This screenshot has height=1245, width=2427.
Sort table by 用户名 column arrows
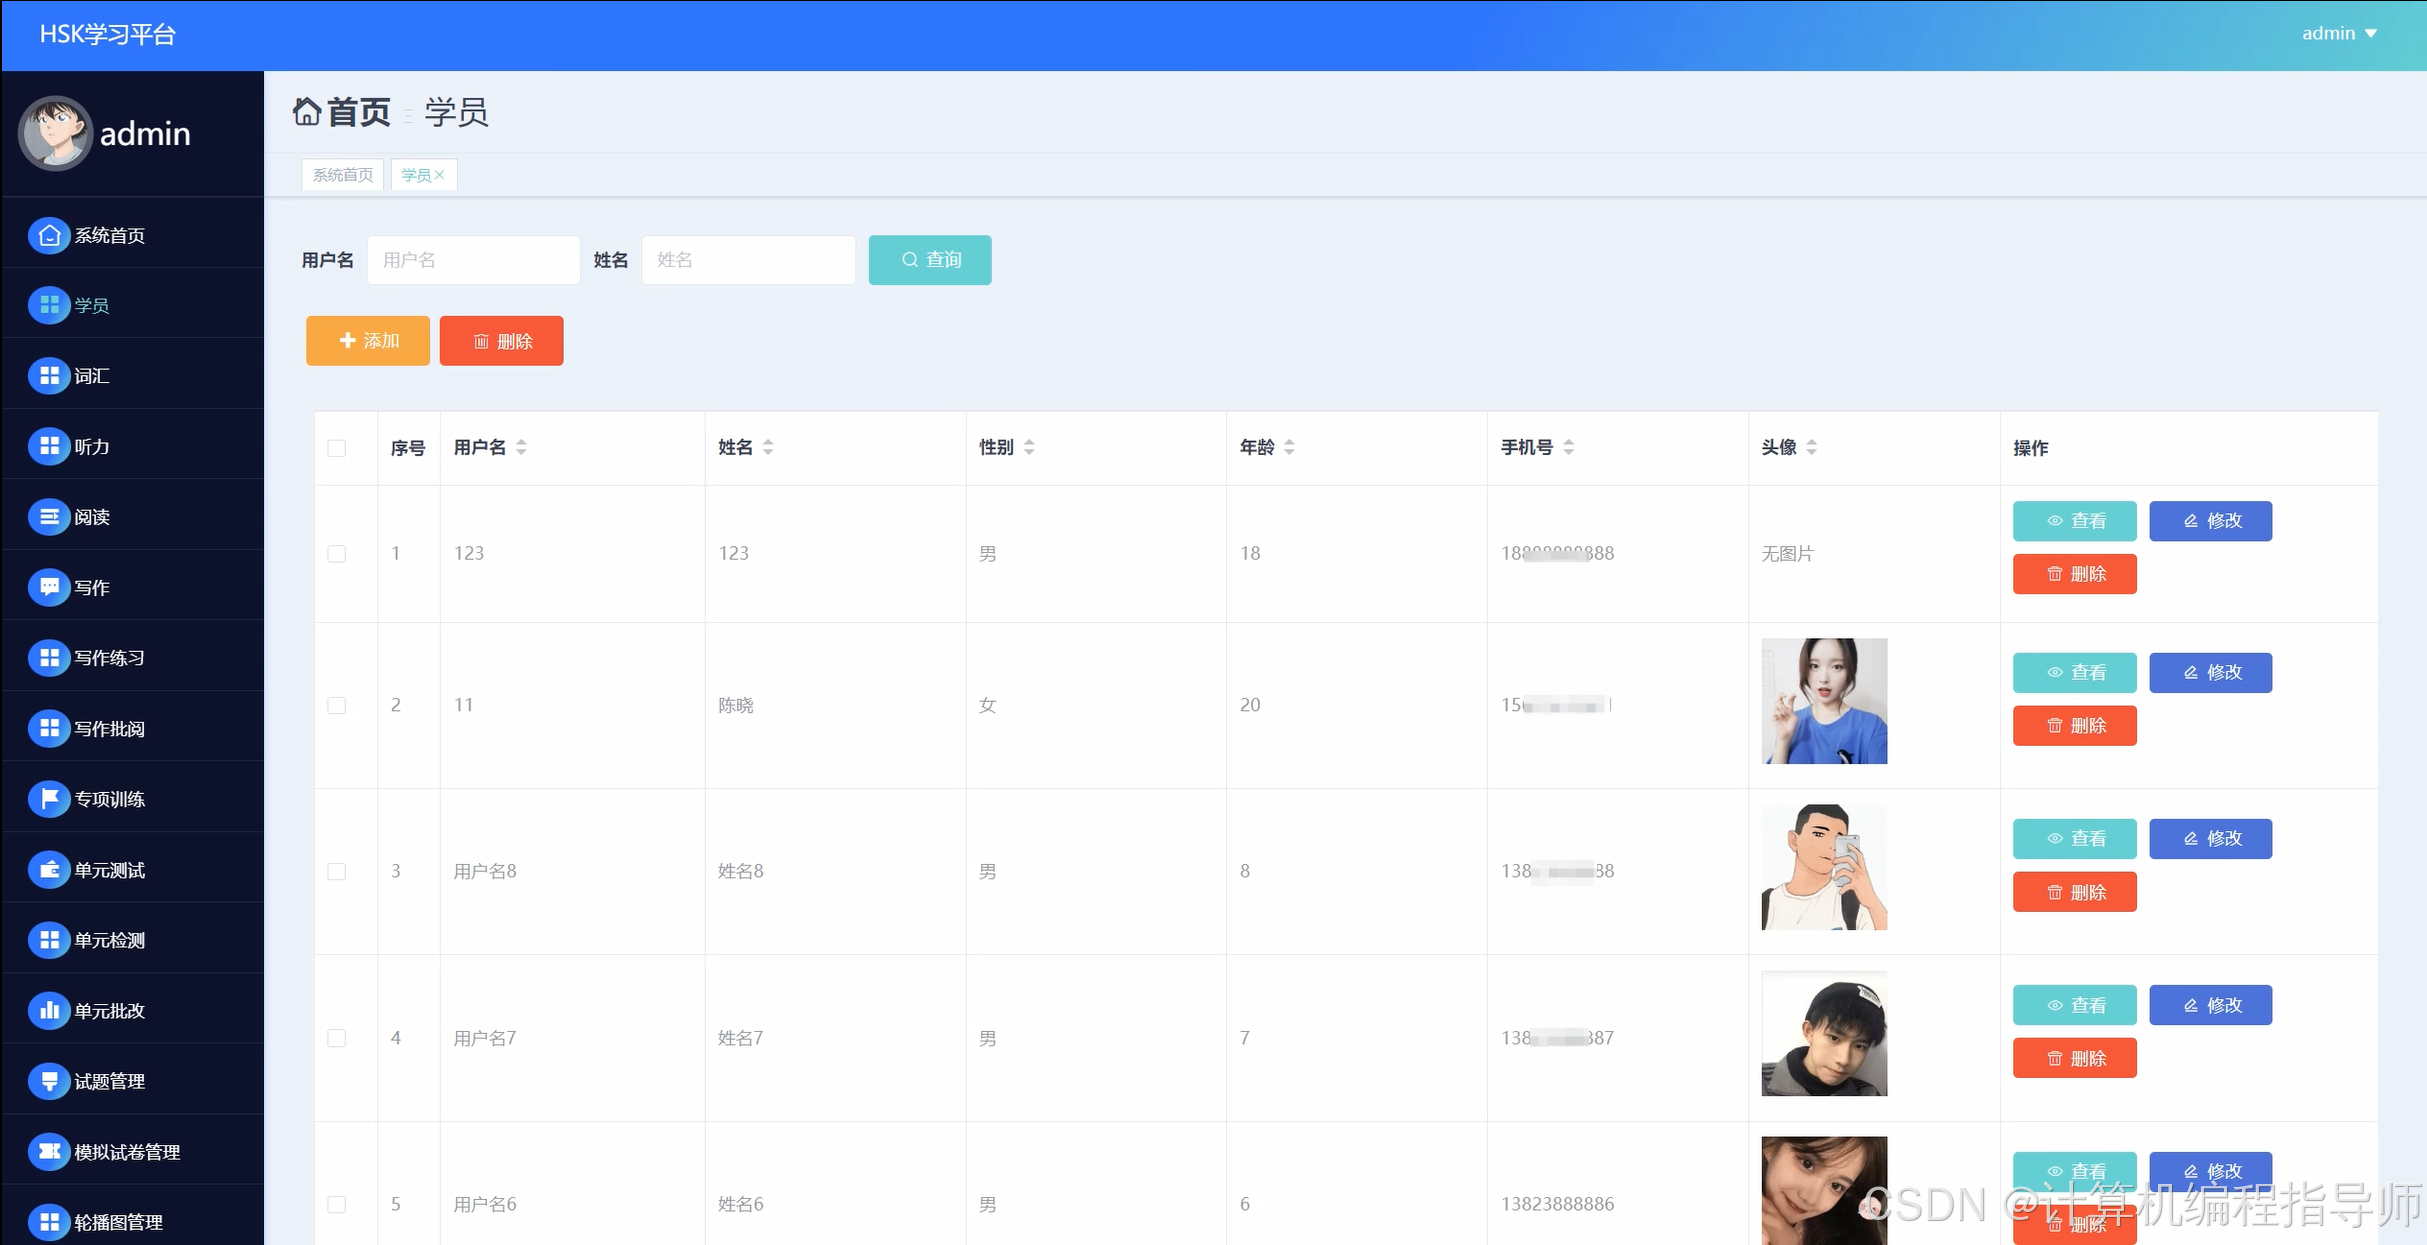(521, 448)
